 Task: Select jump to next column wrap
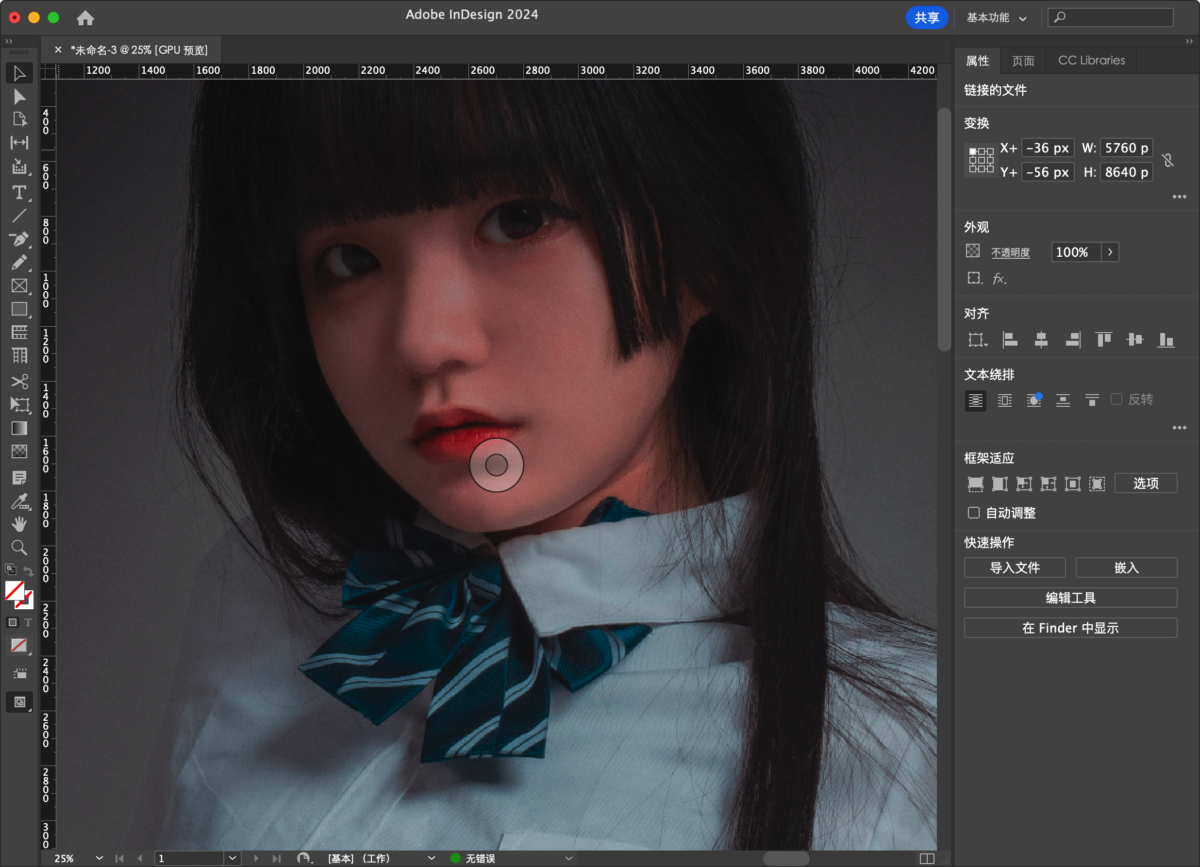click(1092, 400)
